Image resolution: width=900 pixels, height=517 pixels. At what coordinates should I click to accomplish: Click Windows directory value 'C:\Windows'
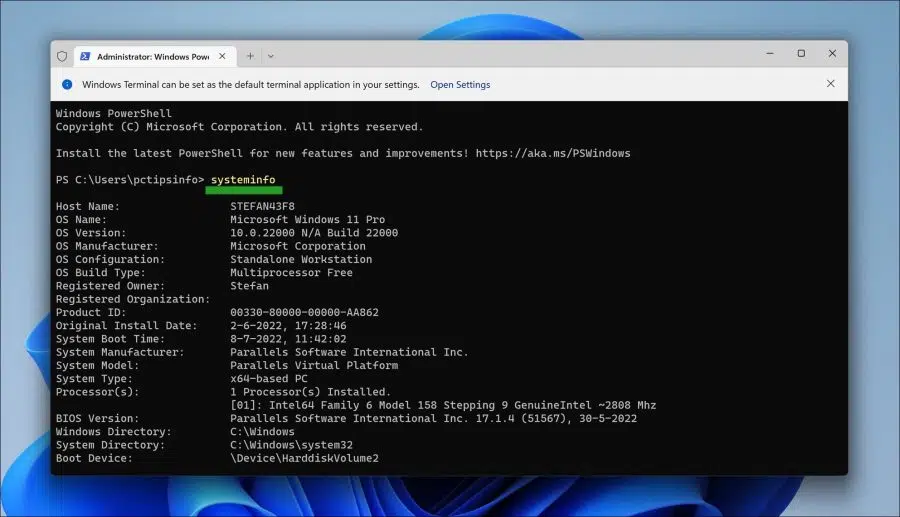click(x=262, y=432)
